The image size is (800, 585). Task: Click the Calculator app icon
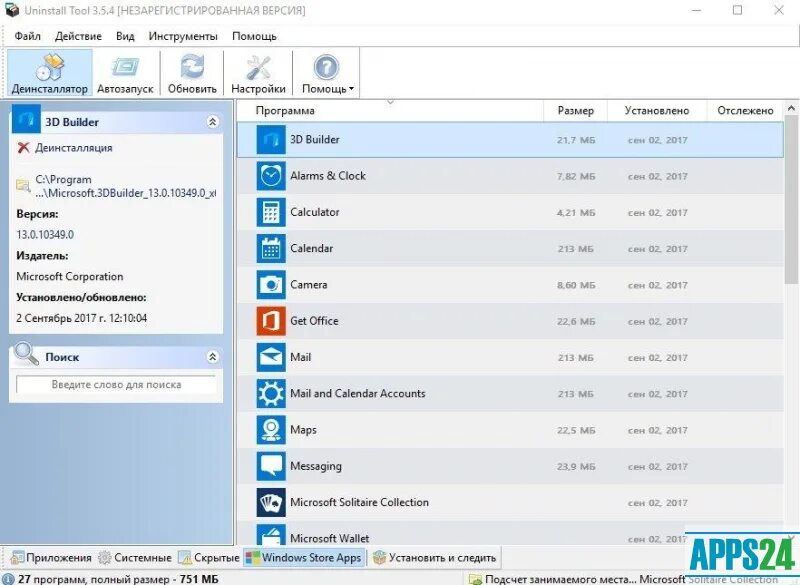click(270, 212)
